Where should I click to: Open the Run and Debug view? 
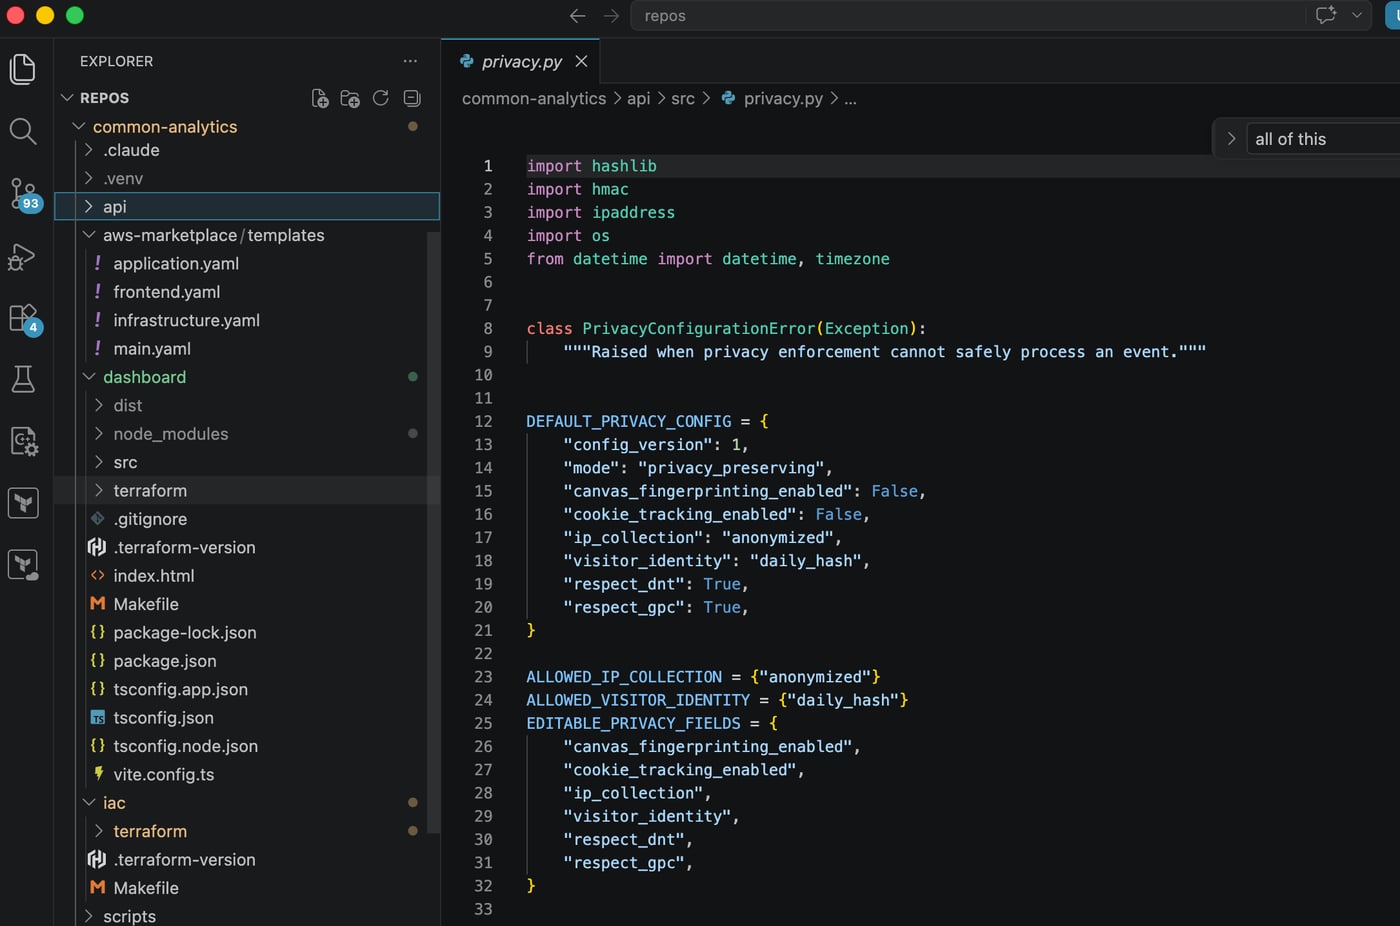pyautogui.click(x=22, y=257)
